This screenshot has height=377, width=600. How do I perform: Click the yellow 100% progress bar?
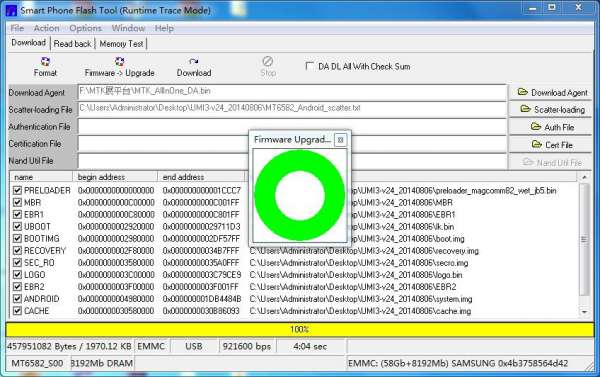pyautogui.click(x=300, y=330)
